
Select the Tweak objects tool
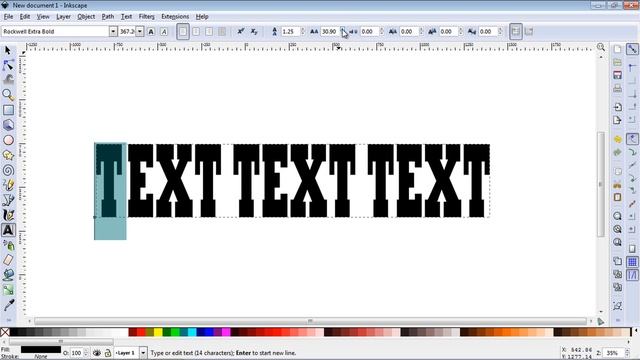point(8,80)
